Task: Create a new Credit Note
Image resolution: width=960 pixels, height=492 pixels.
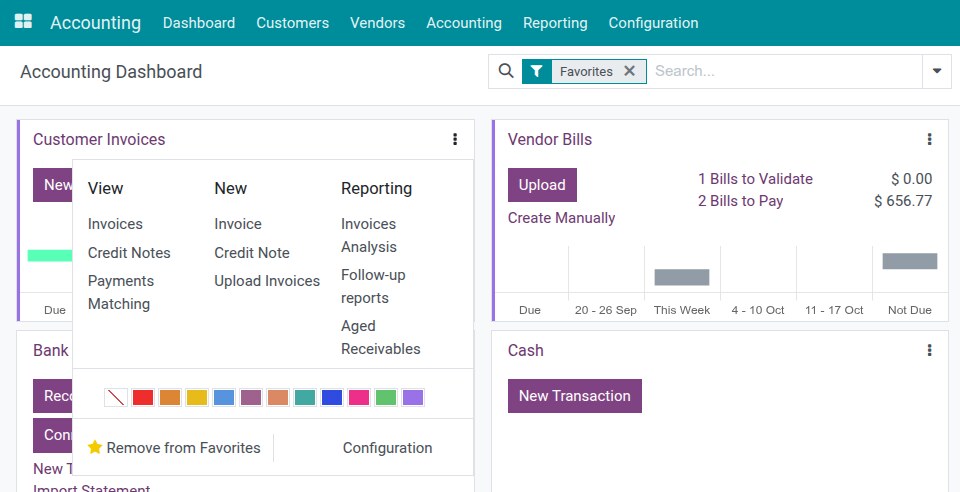Action: [252, 253]
